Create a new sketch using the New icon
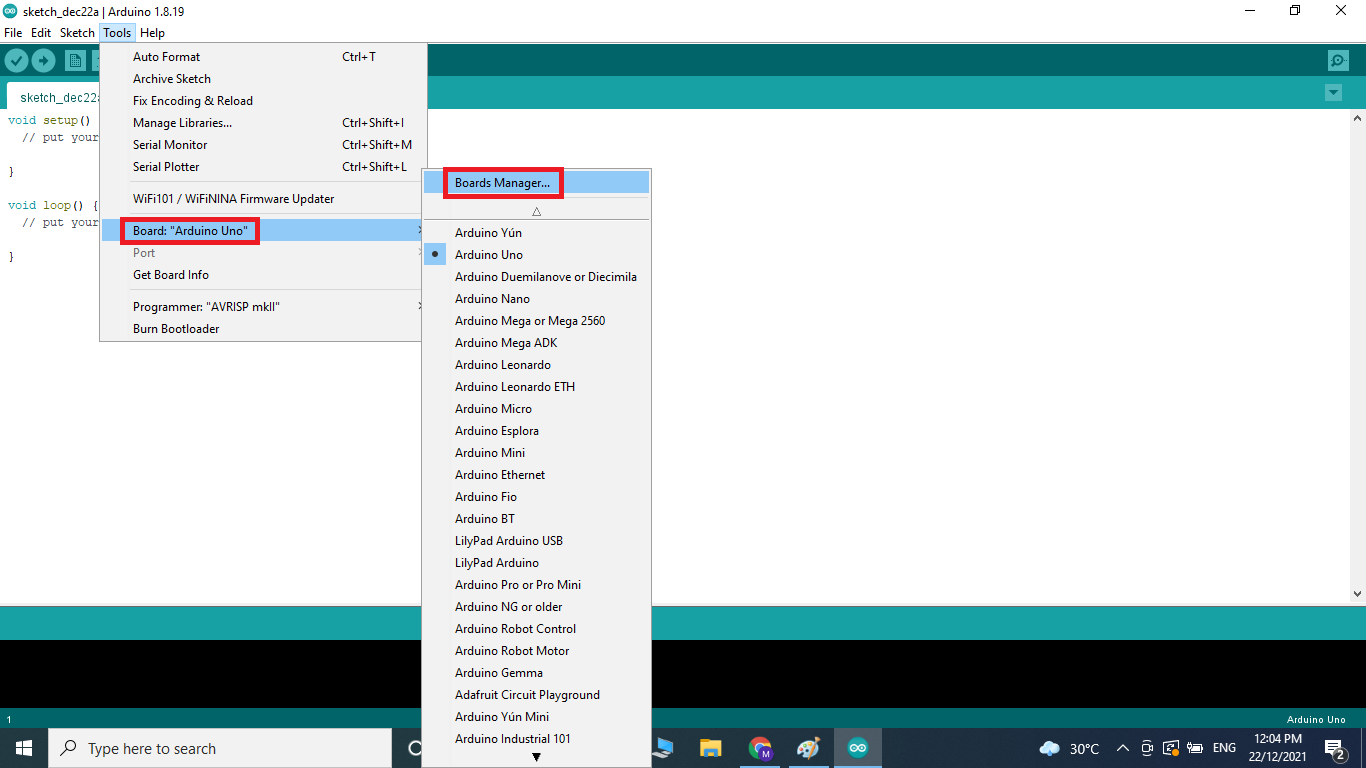The width and height of the screenshot is (1366, 768). click(75, 60)
